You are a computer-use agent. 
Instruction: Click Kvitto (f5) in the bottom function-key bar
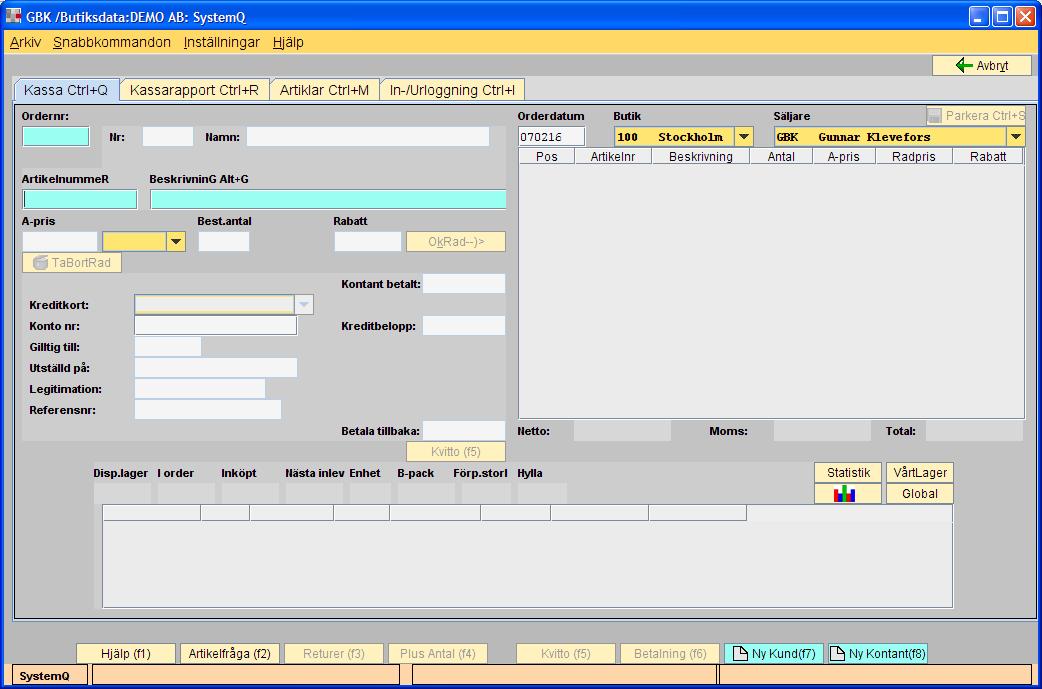click(x=566, y=654)
